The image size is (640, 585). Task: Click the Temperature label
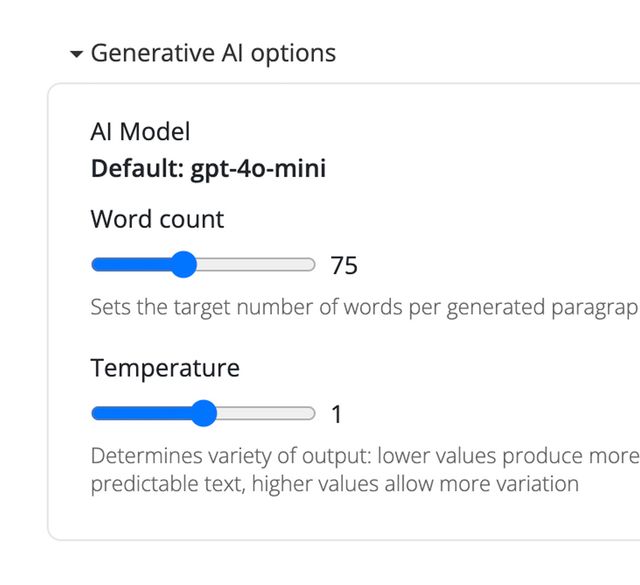(165, 368)
